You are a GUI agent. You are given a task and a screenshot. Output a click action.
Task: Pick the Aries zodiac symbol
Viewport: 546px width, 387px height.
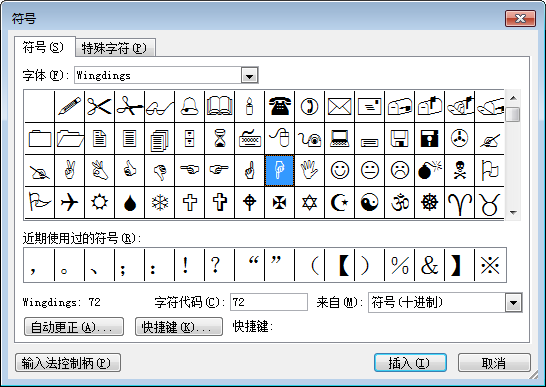pyautogui.click(x=459, y=202)
